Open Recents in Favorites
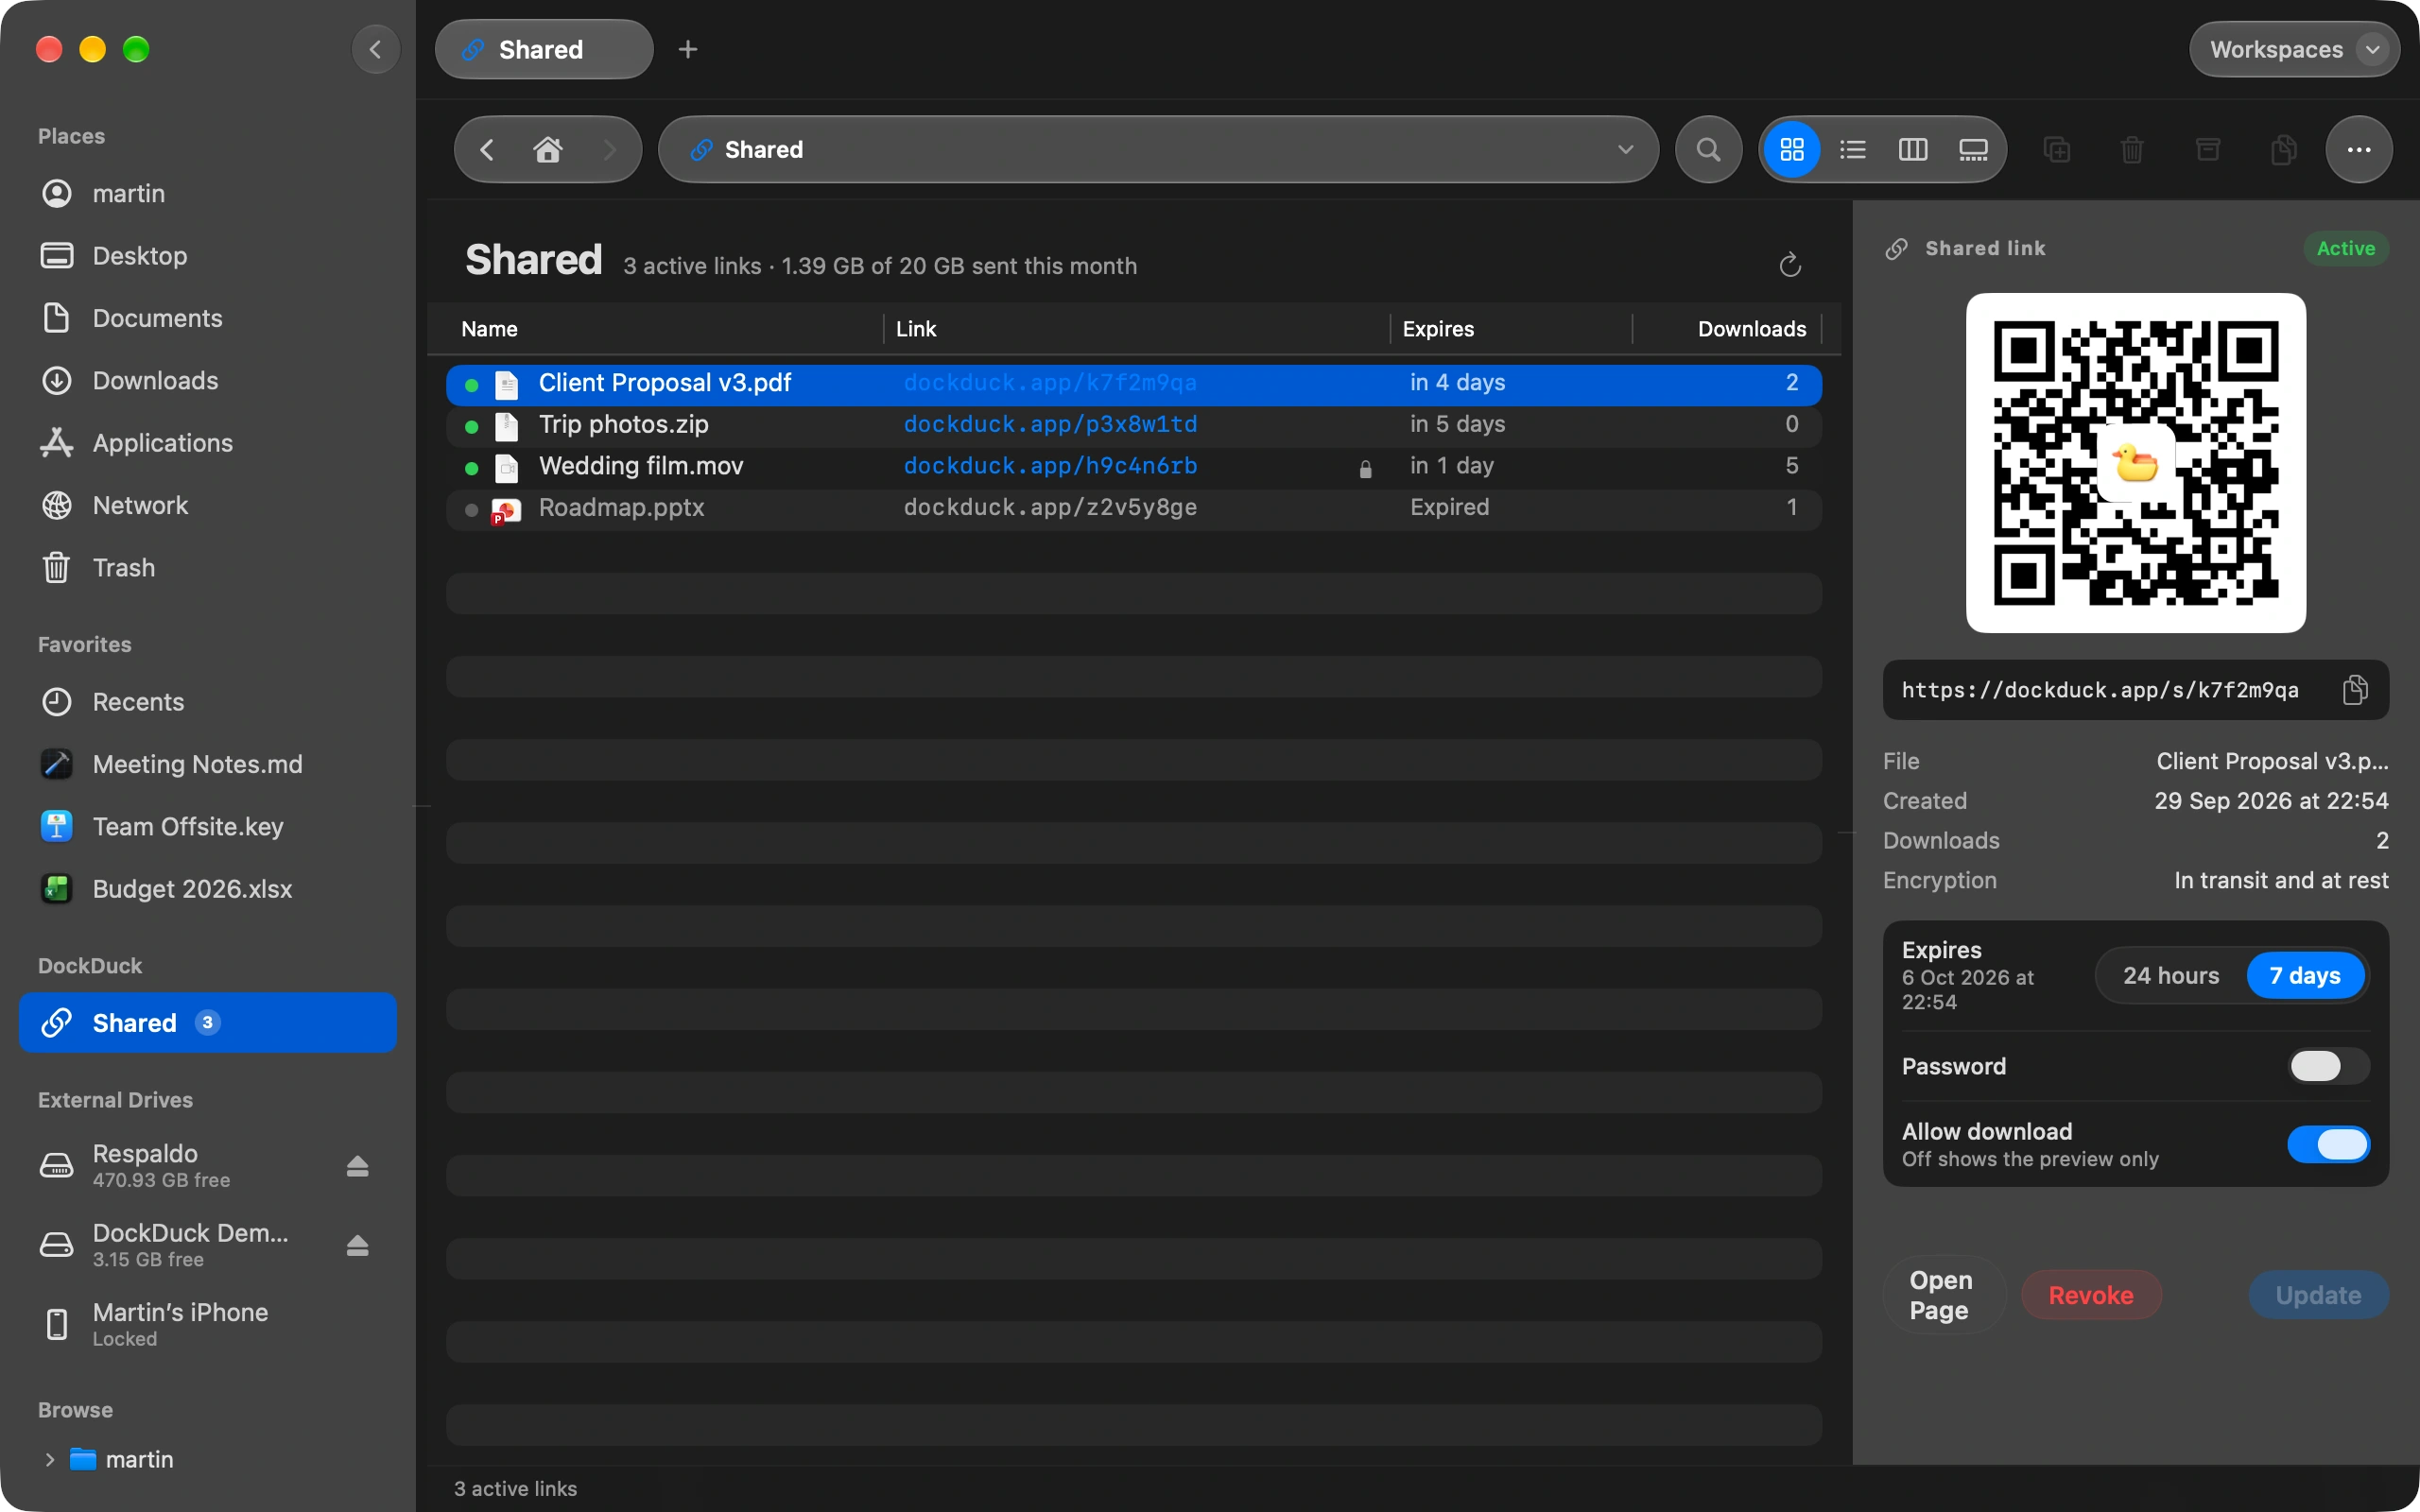Viewport: 2420px width, 1512px height. point(208,702)
